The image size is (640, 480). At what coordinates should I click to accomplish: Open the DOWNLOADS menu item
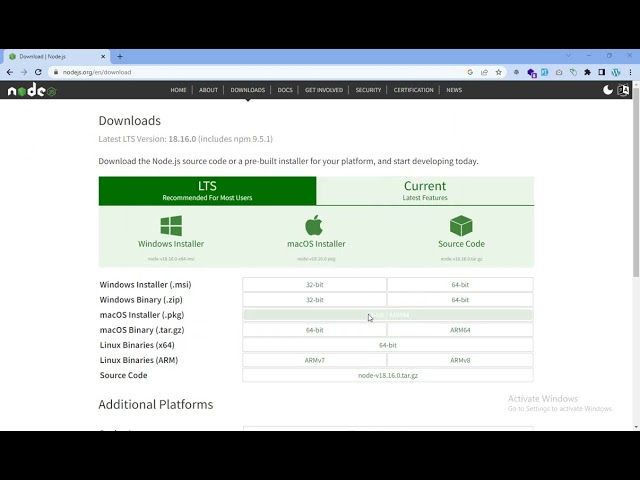(x=248, y=90)
